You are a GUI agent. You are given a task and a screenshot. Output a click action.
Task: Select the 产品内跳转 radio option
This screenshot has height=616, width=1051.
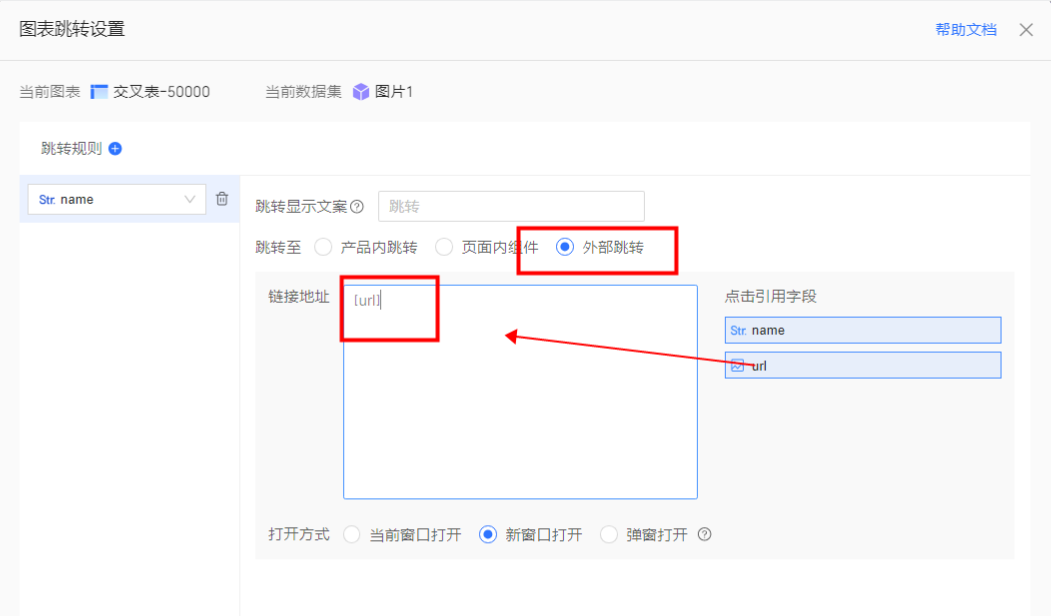click(323, 247)
